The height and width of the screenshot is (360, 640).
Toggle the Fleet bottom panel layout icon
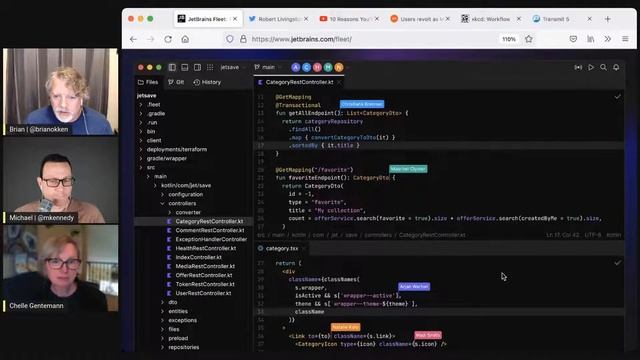click(x=185, y=67)
